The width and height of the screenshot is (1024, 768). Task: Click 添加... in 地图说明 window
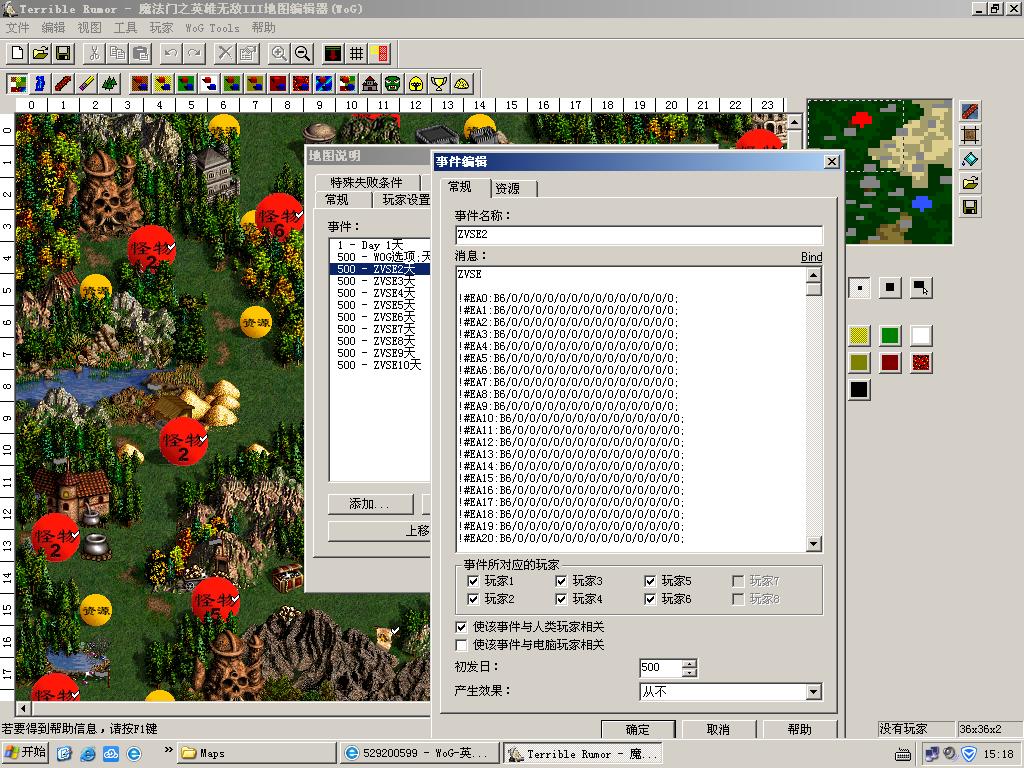tap(370, 504)
